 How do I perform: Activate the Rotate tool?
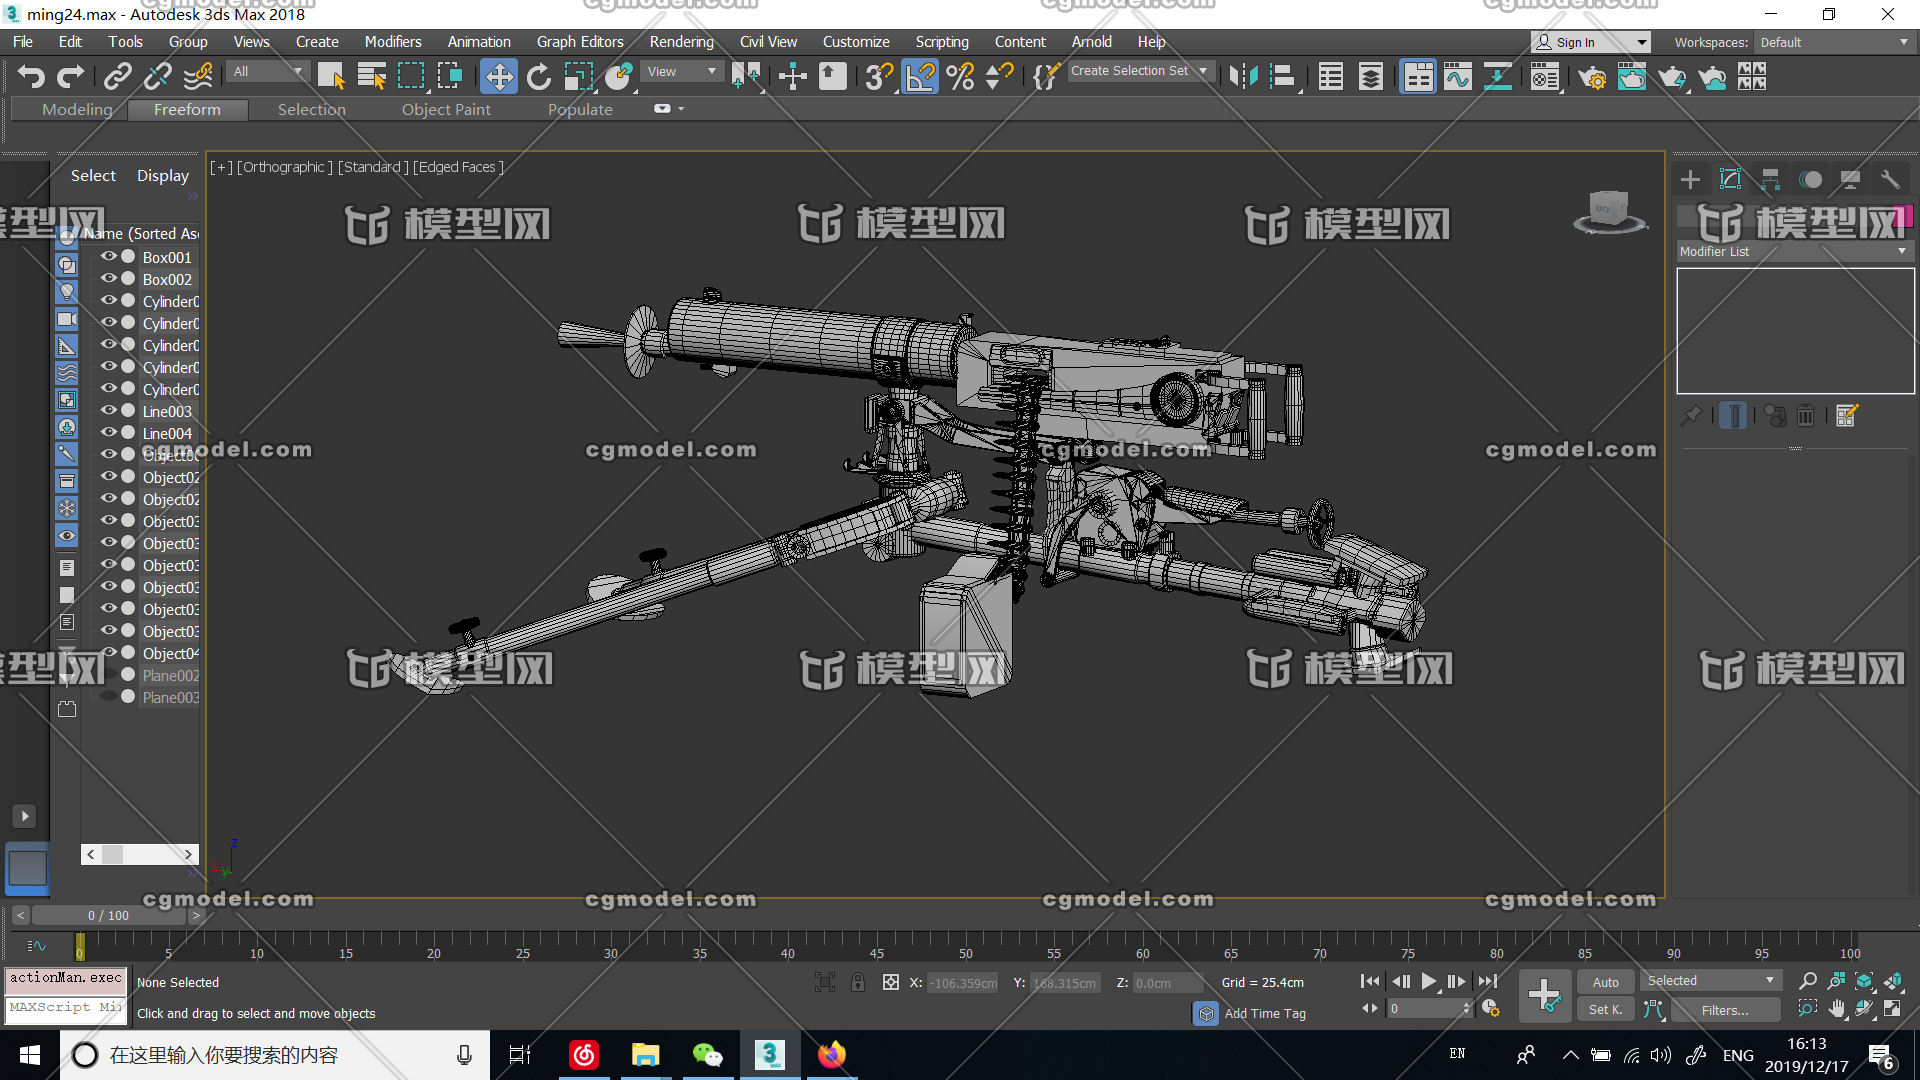point(539,77)
